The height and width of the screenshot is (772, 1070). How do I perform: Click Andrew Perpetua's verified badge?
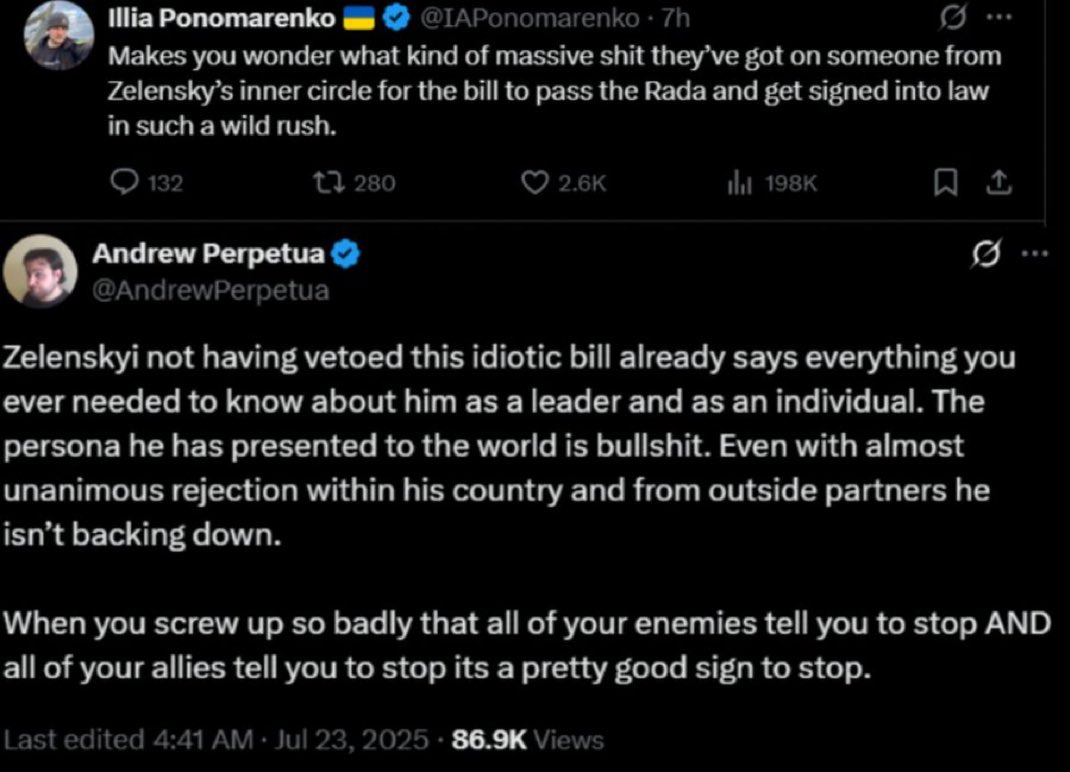pyautogui.click(x=345, y=254)
